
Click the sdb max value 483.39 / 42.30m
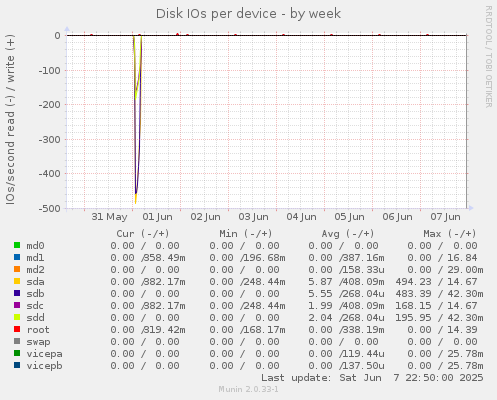click(x=439, y=294)
